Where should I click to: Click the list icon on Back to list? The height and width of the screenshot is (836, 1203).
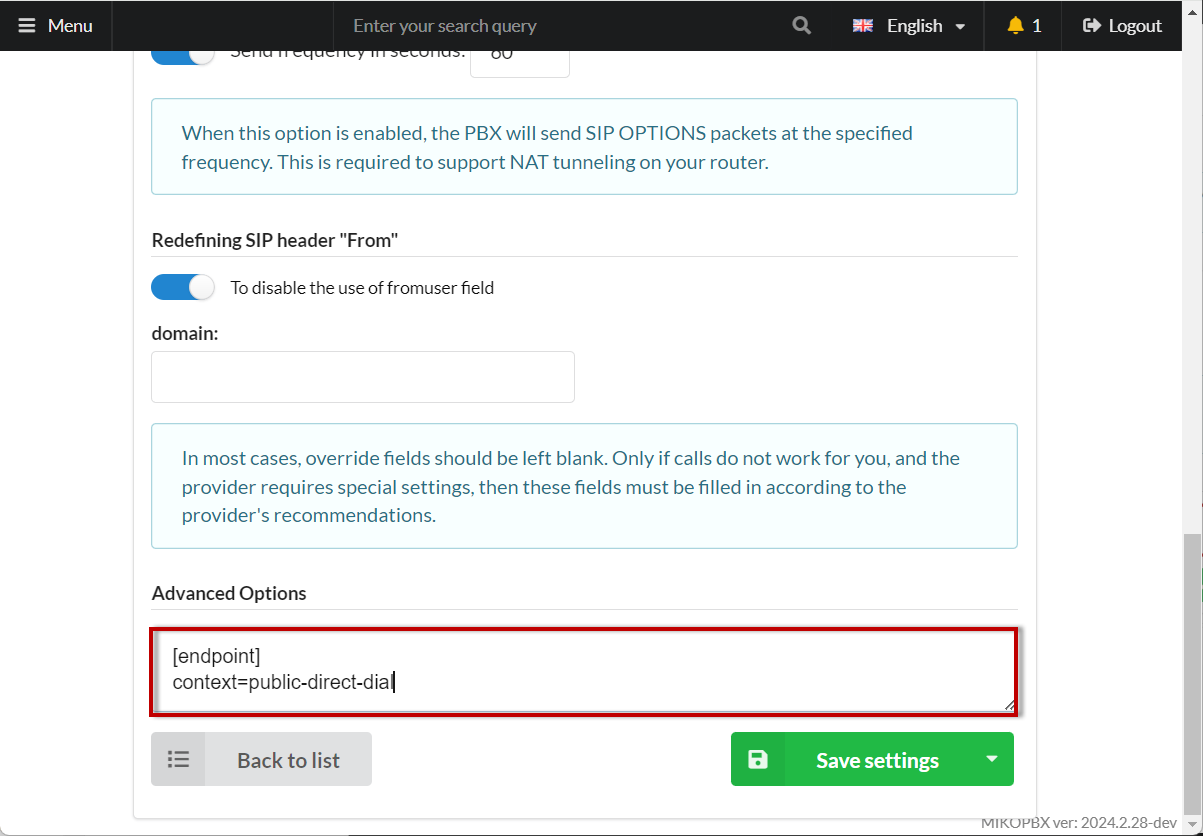point(178,760)
